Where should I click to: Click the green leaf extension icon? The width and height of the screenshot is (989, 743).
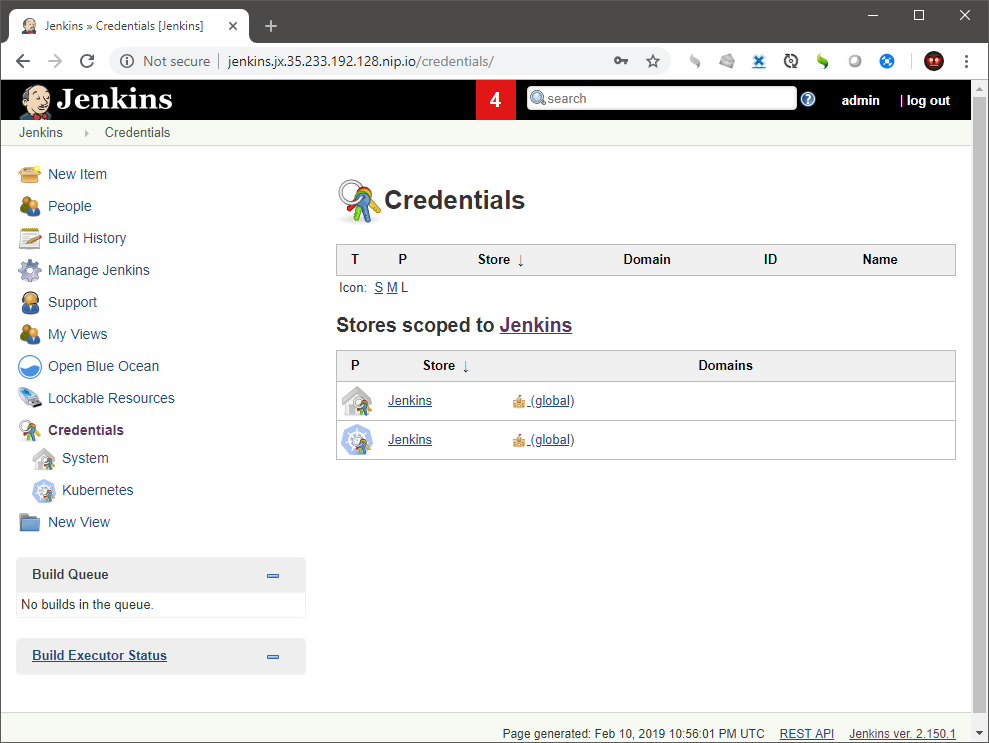coord(822,61)
